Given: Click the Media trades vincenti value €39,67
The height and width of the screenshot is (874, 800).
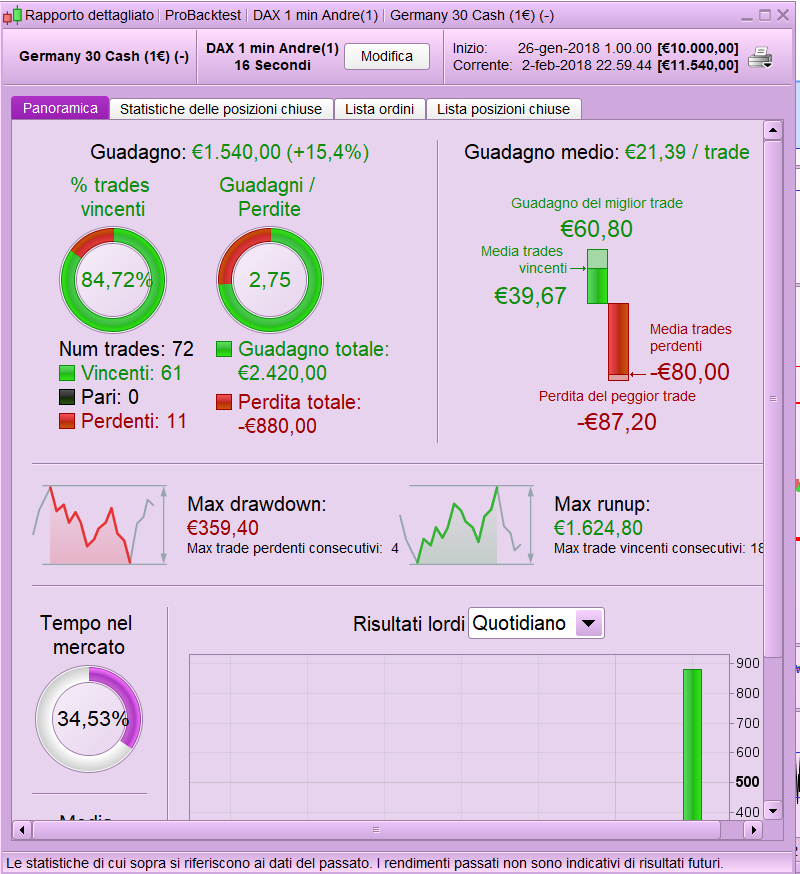Looking at the screenshot, I should (530, 296).
